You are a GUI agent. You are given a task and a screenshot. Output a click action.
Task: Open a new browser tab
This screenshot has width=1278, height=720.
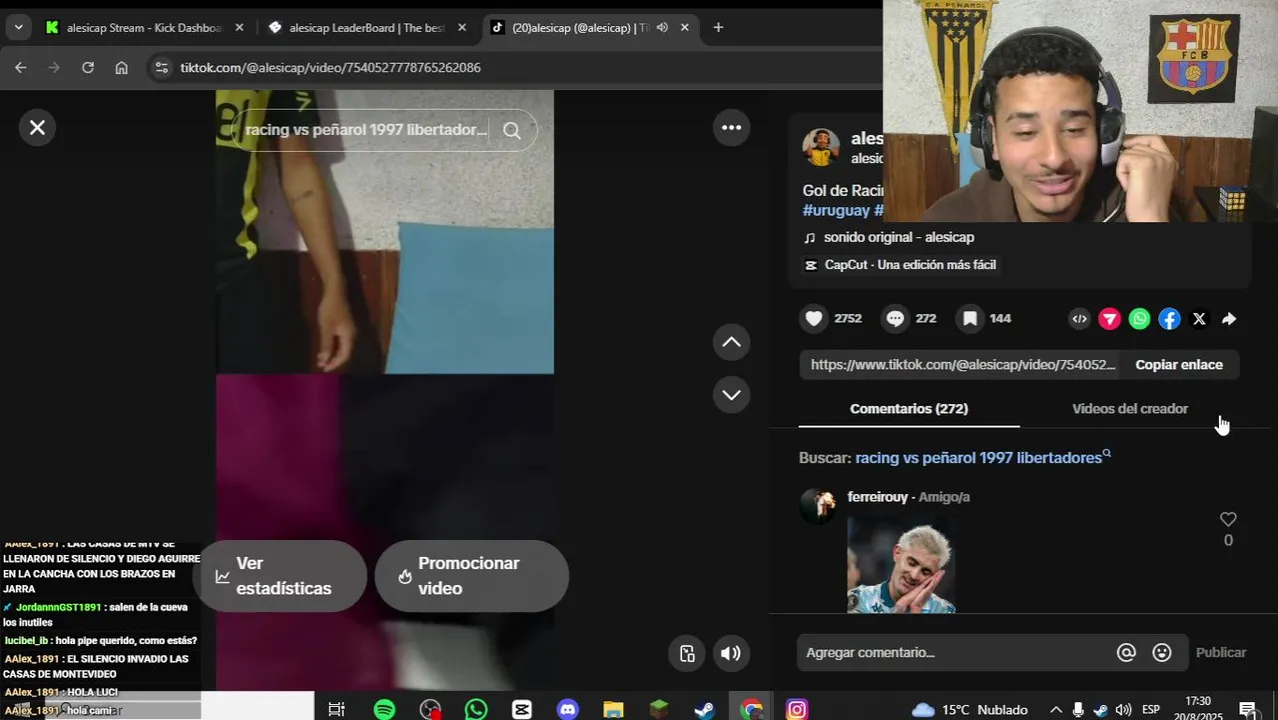click(x=718, y=28)
